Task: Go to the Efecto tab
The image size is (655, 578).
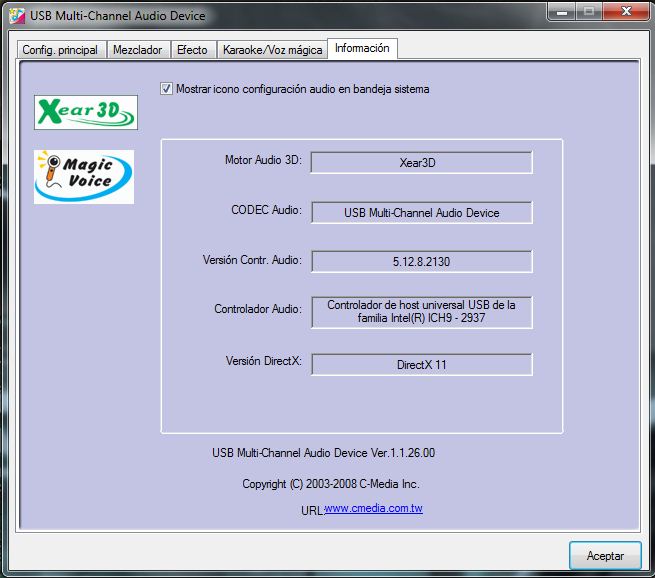Action: click(x=191, y=50)
